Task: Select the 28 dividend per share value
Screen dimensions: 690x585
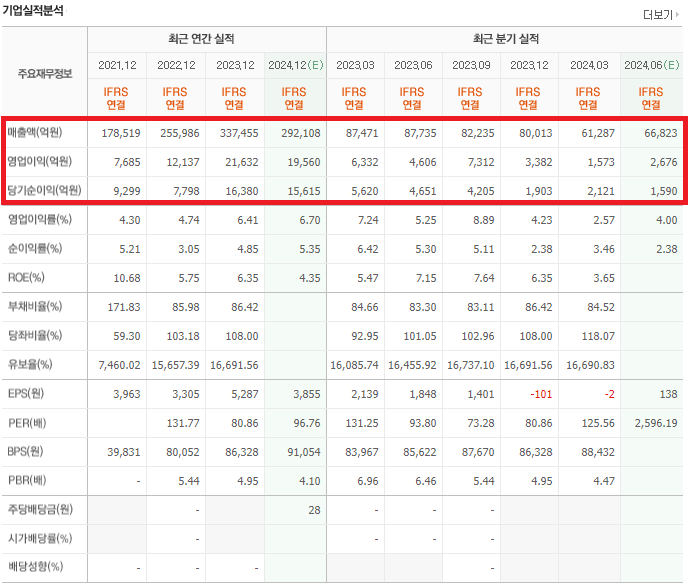Action: tap(314, 511)
